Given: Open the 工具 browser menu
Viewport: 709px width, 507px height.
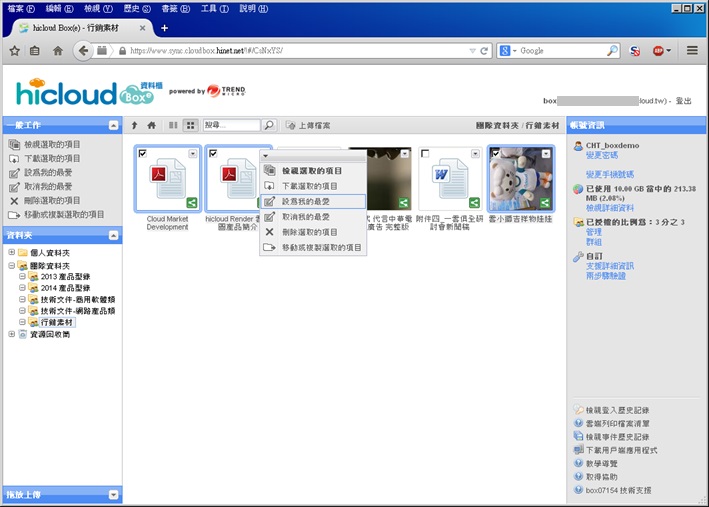Looking at the screenshot, I should coord(215,9).
